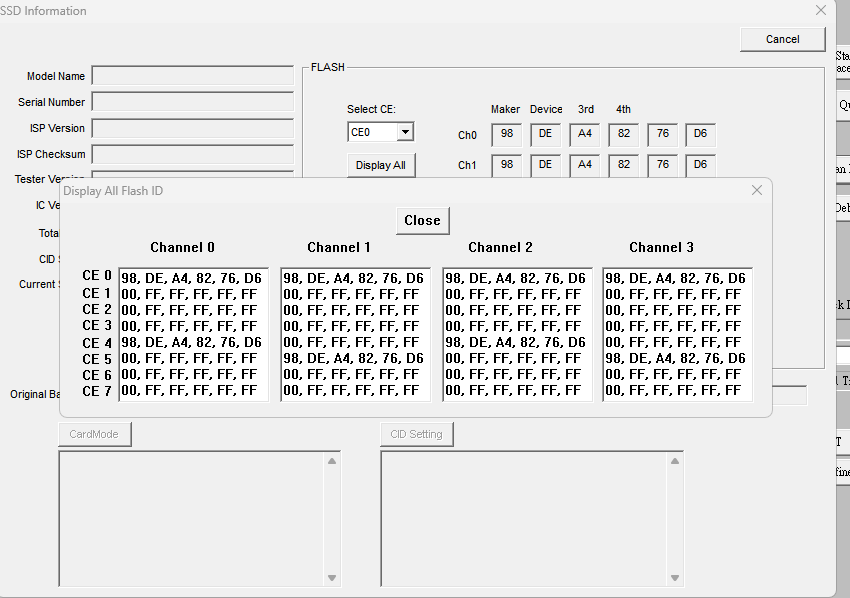Select Channel 0 CE 0 flash ID row
This screenshot has width=850, height=598.
194,278
